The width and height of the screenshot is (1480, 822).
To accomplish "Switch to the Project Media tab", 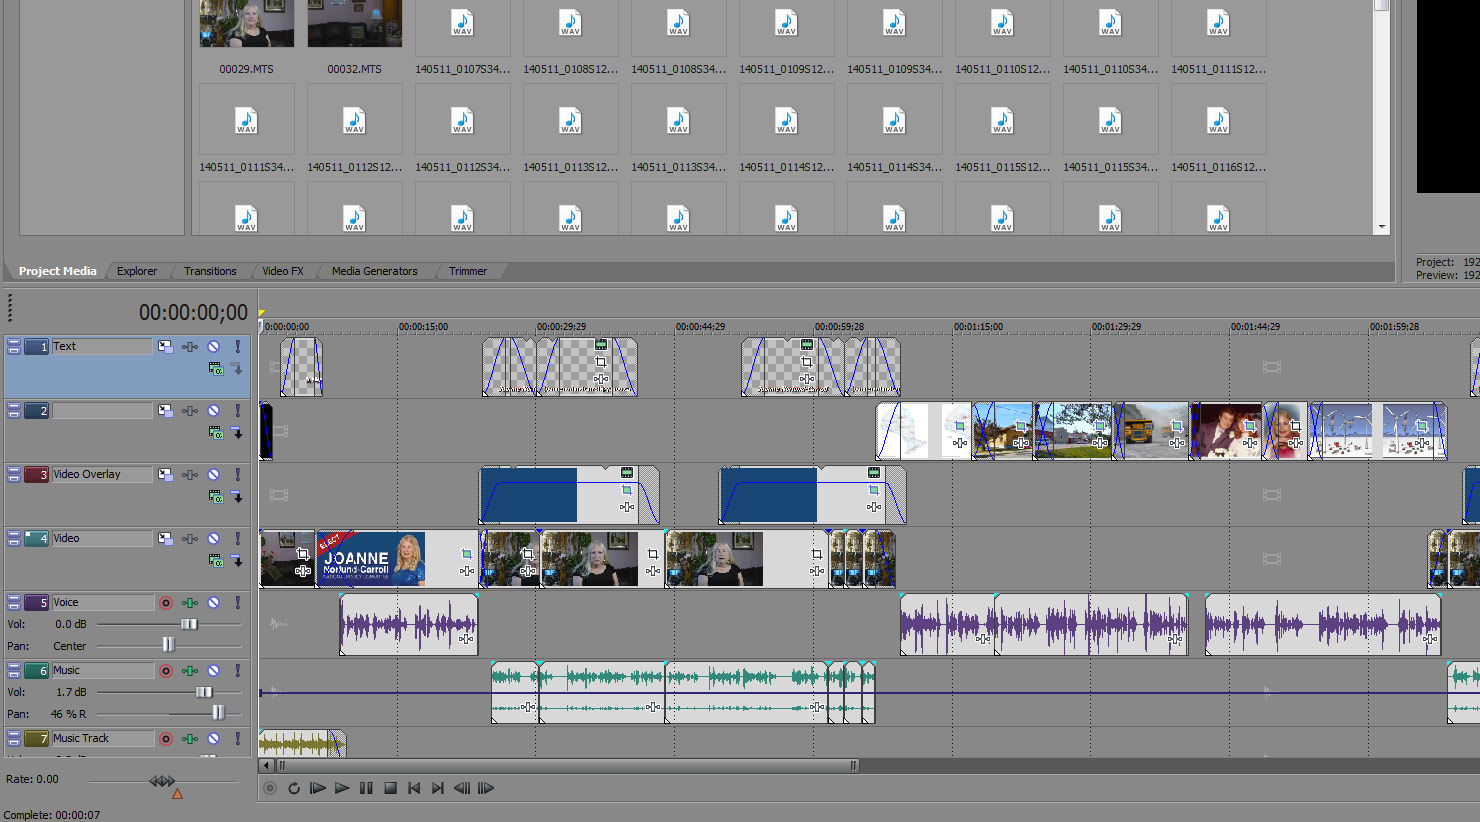I will coord(57,271).
